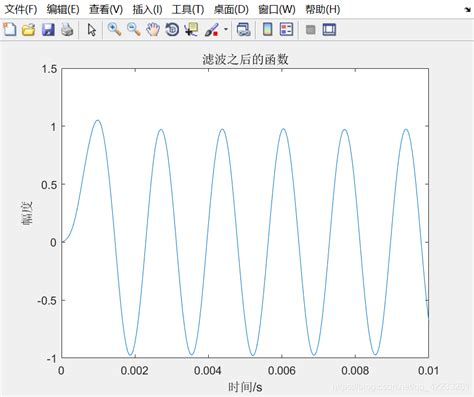Viewport: 474px width, 397px height.
Task: Open the 插入(I) menu
Action: tap(147, 9)
